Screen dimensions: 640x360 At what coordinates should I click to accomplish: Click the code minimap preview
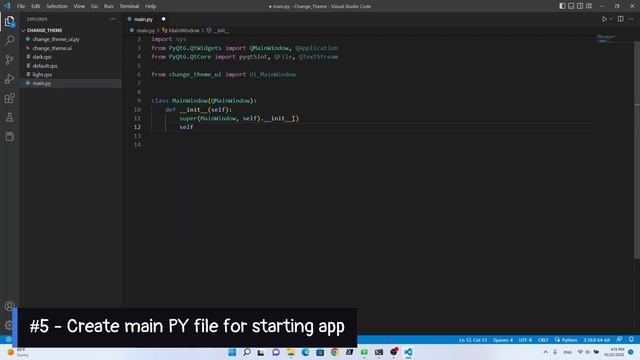[x=606, y=38]
